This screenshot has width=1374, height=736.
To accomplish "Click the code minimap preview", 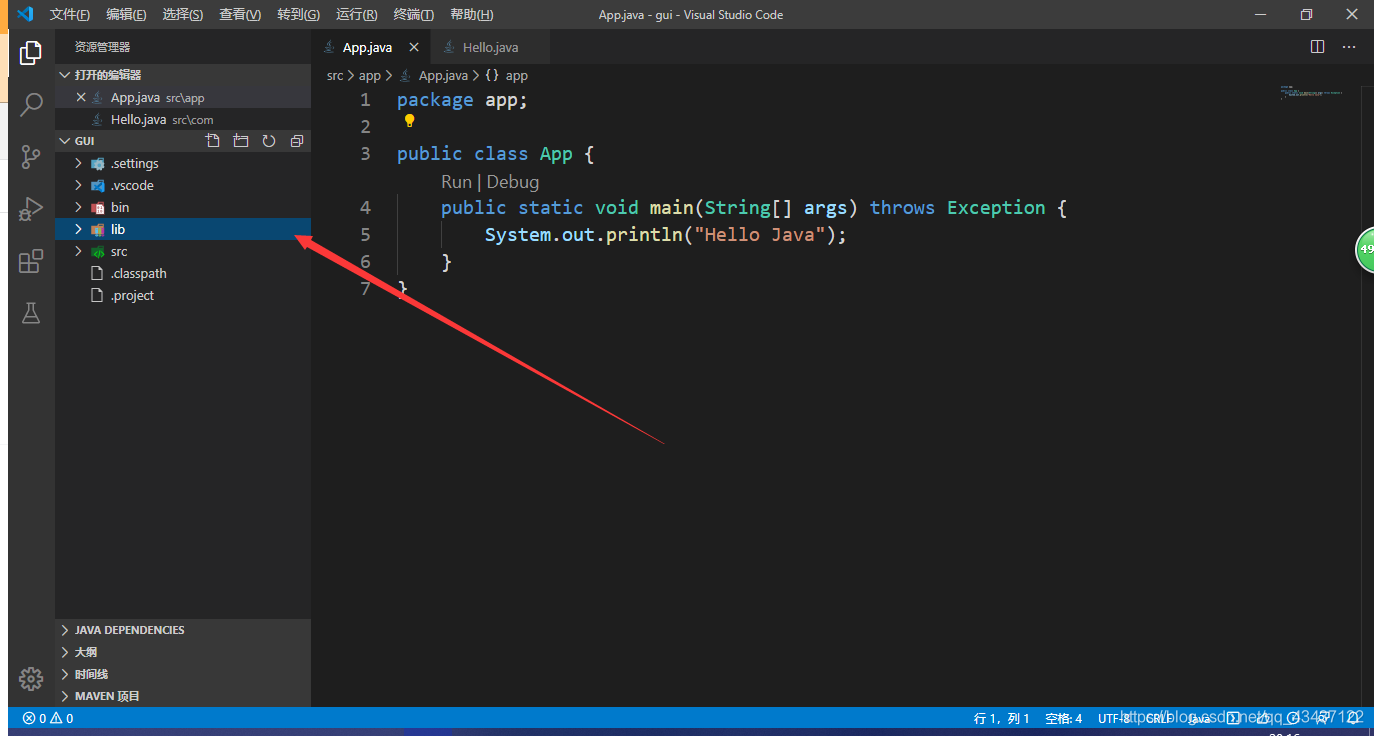I will [x=1311, y=92].
